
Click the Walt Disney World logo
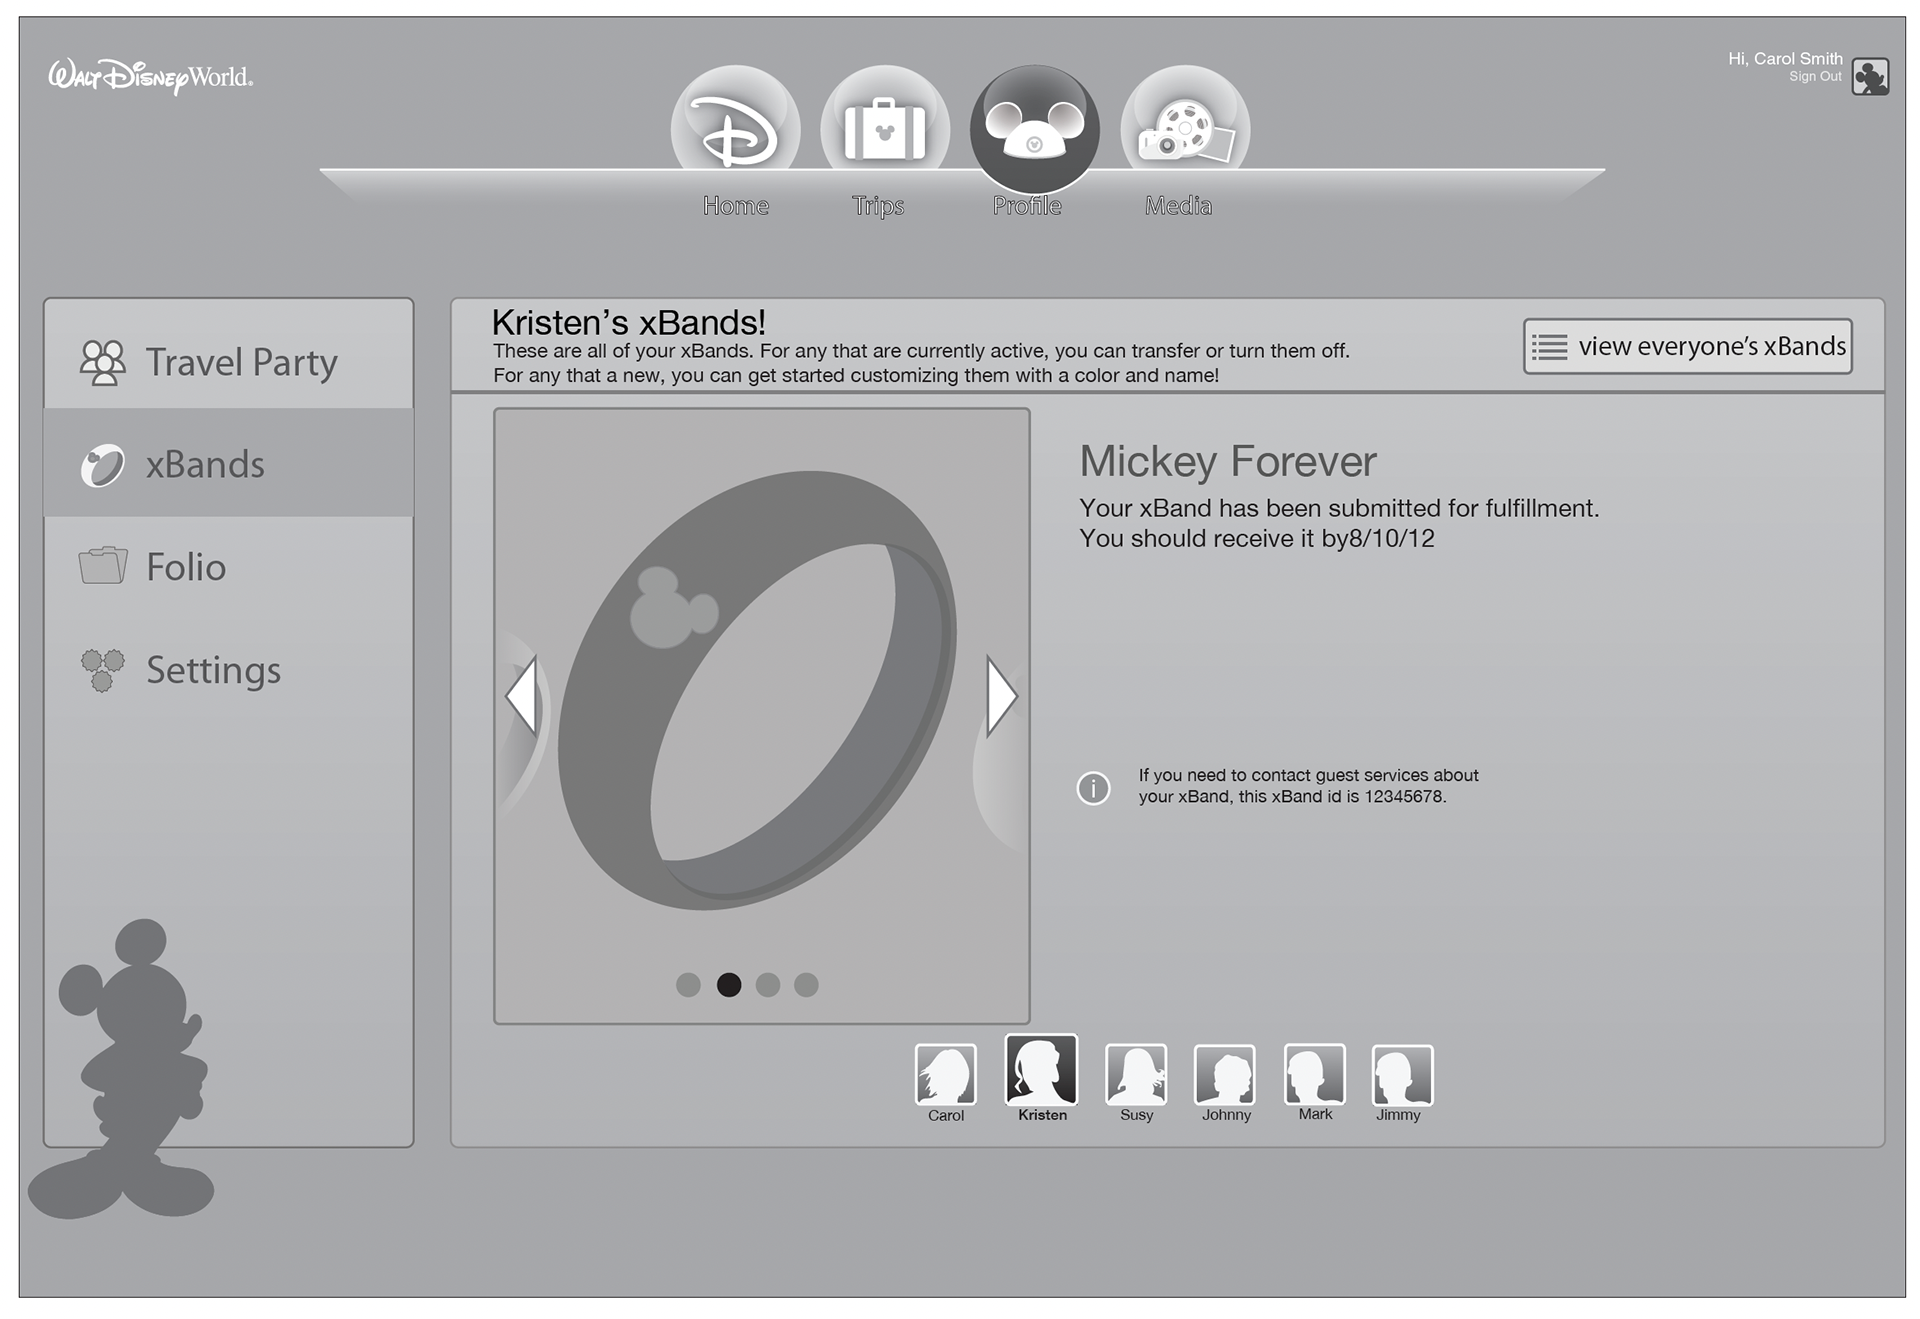[151, 77]
